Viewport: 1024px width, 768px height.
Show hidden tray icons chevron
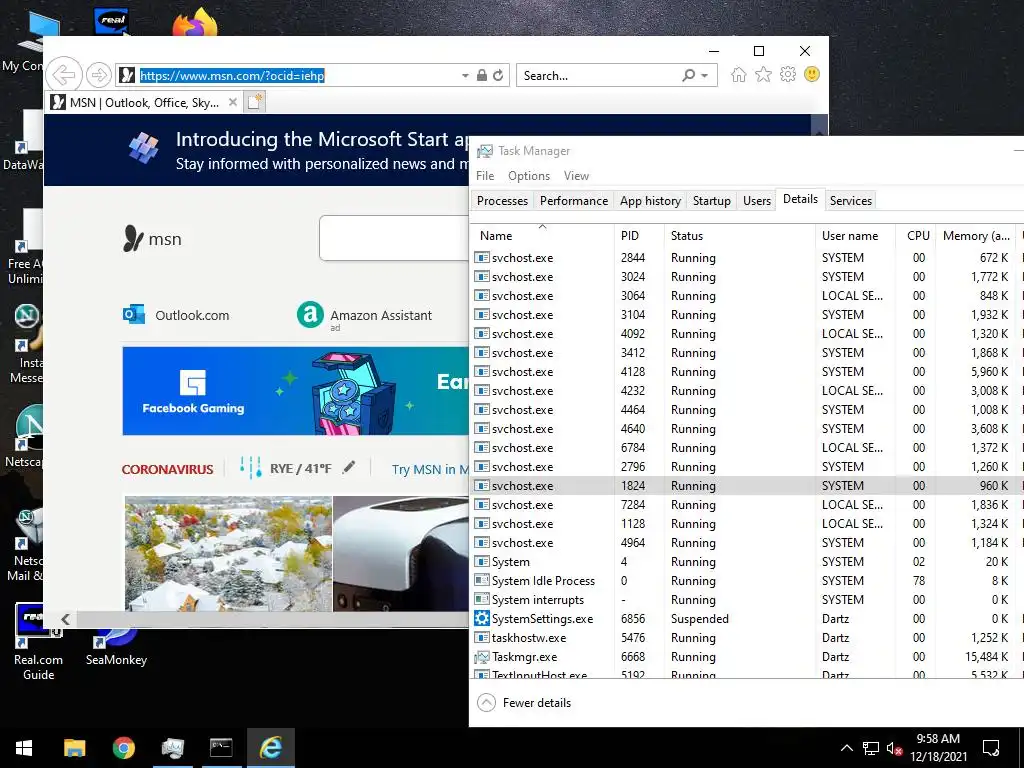pos(846,748)
